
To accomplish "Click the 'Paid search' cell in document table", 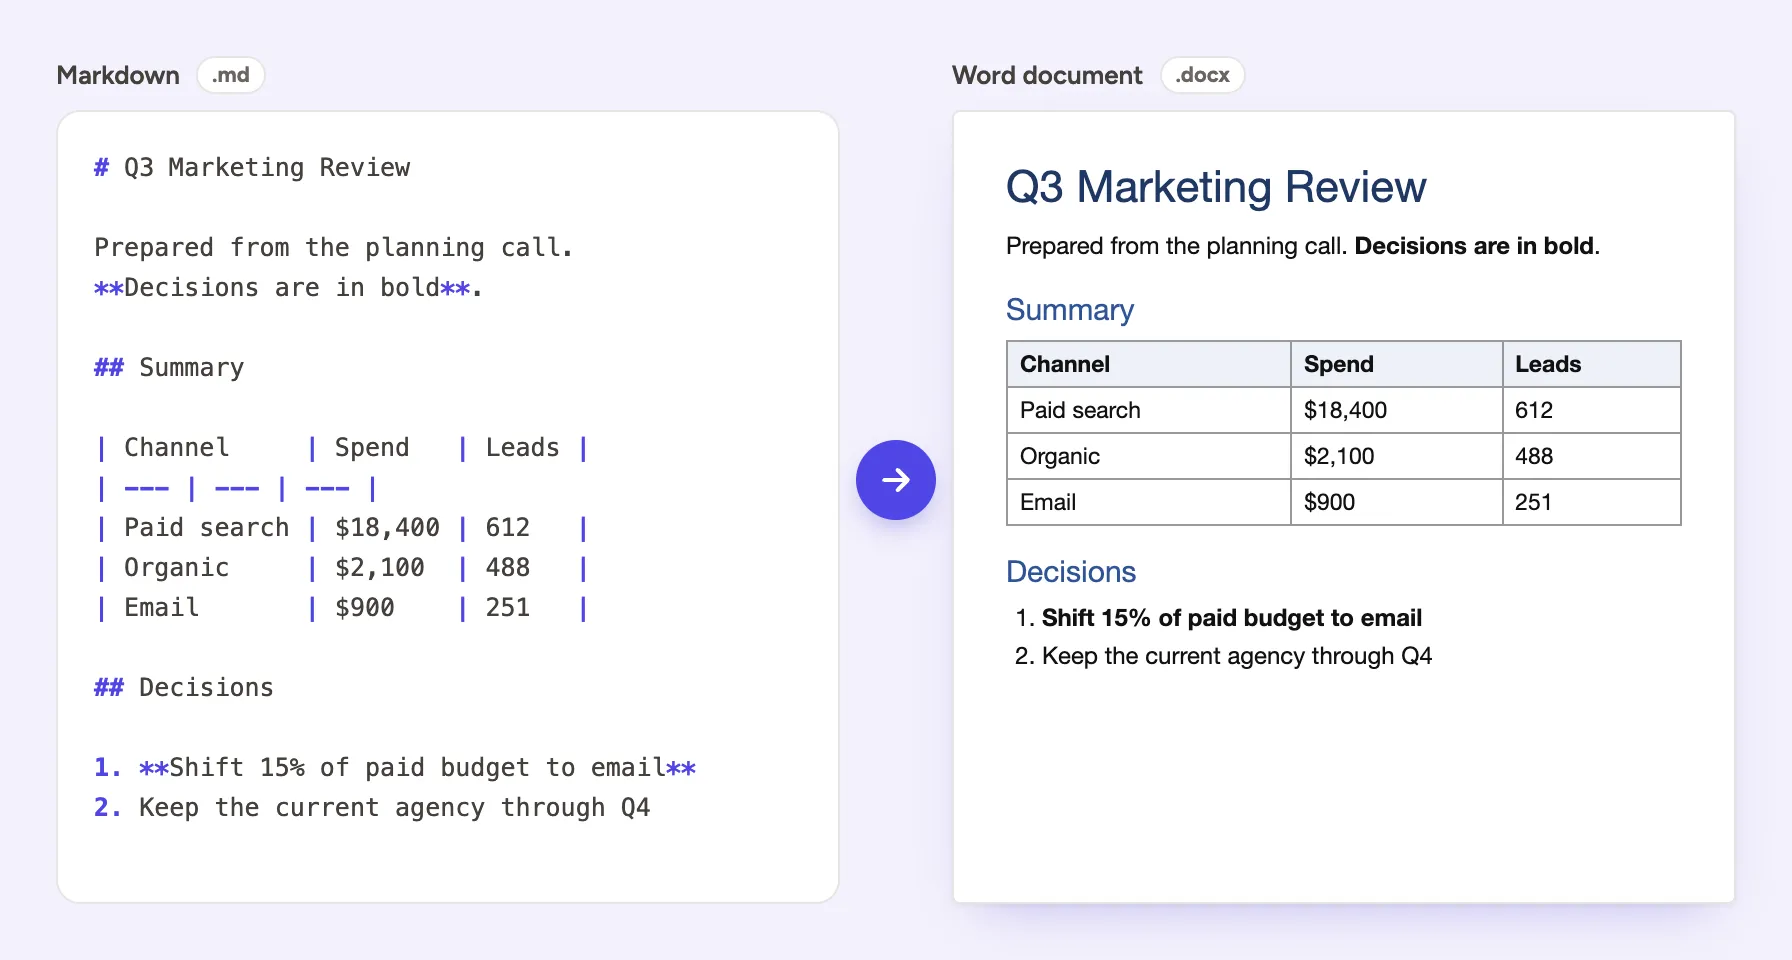I will (x=1149, y=410).
